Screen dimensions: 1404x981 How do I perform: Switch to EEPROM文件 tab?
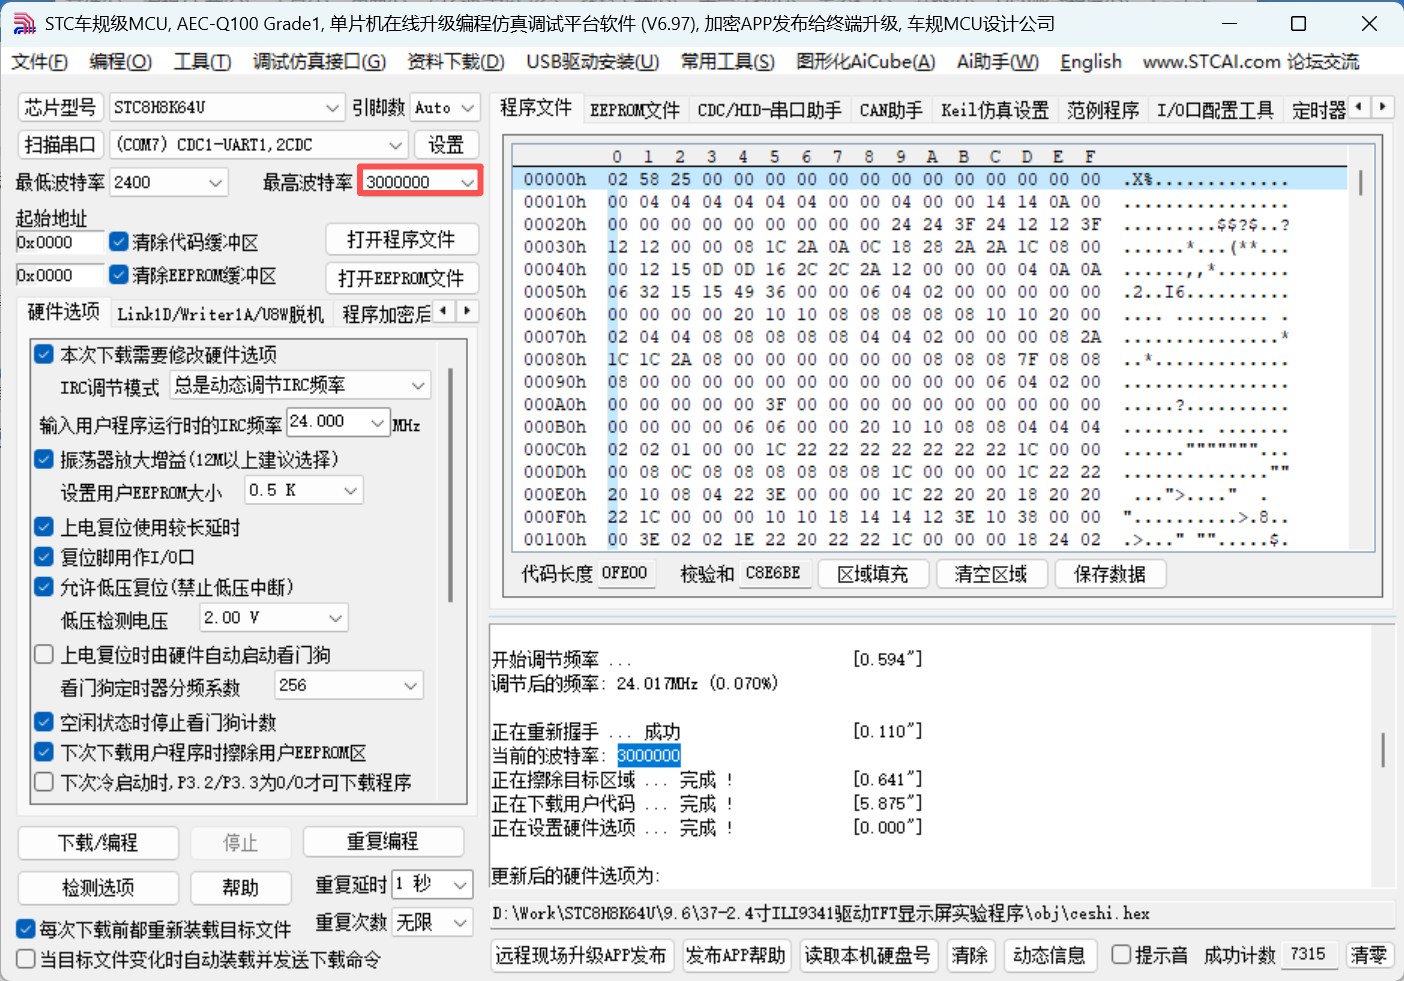635,110
